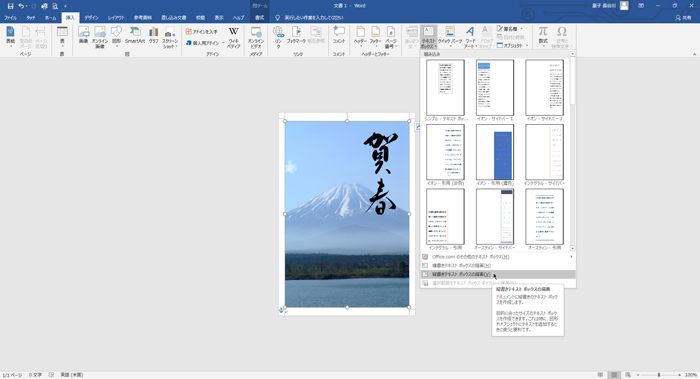Click the WordArt icon

click(x=470, y=37)
